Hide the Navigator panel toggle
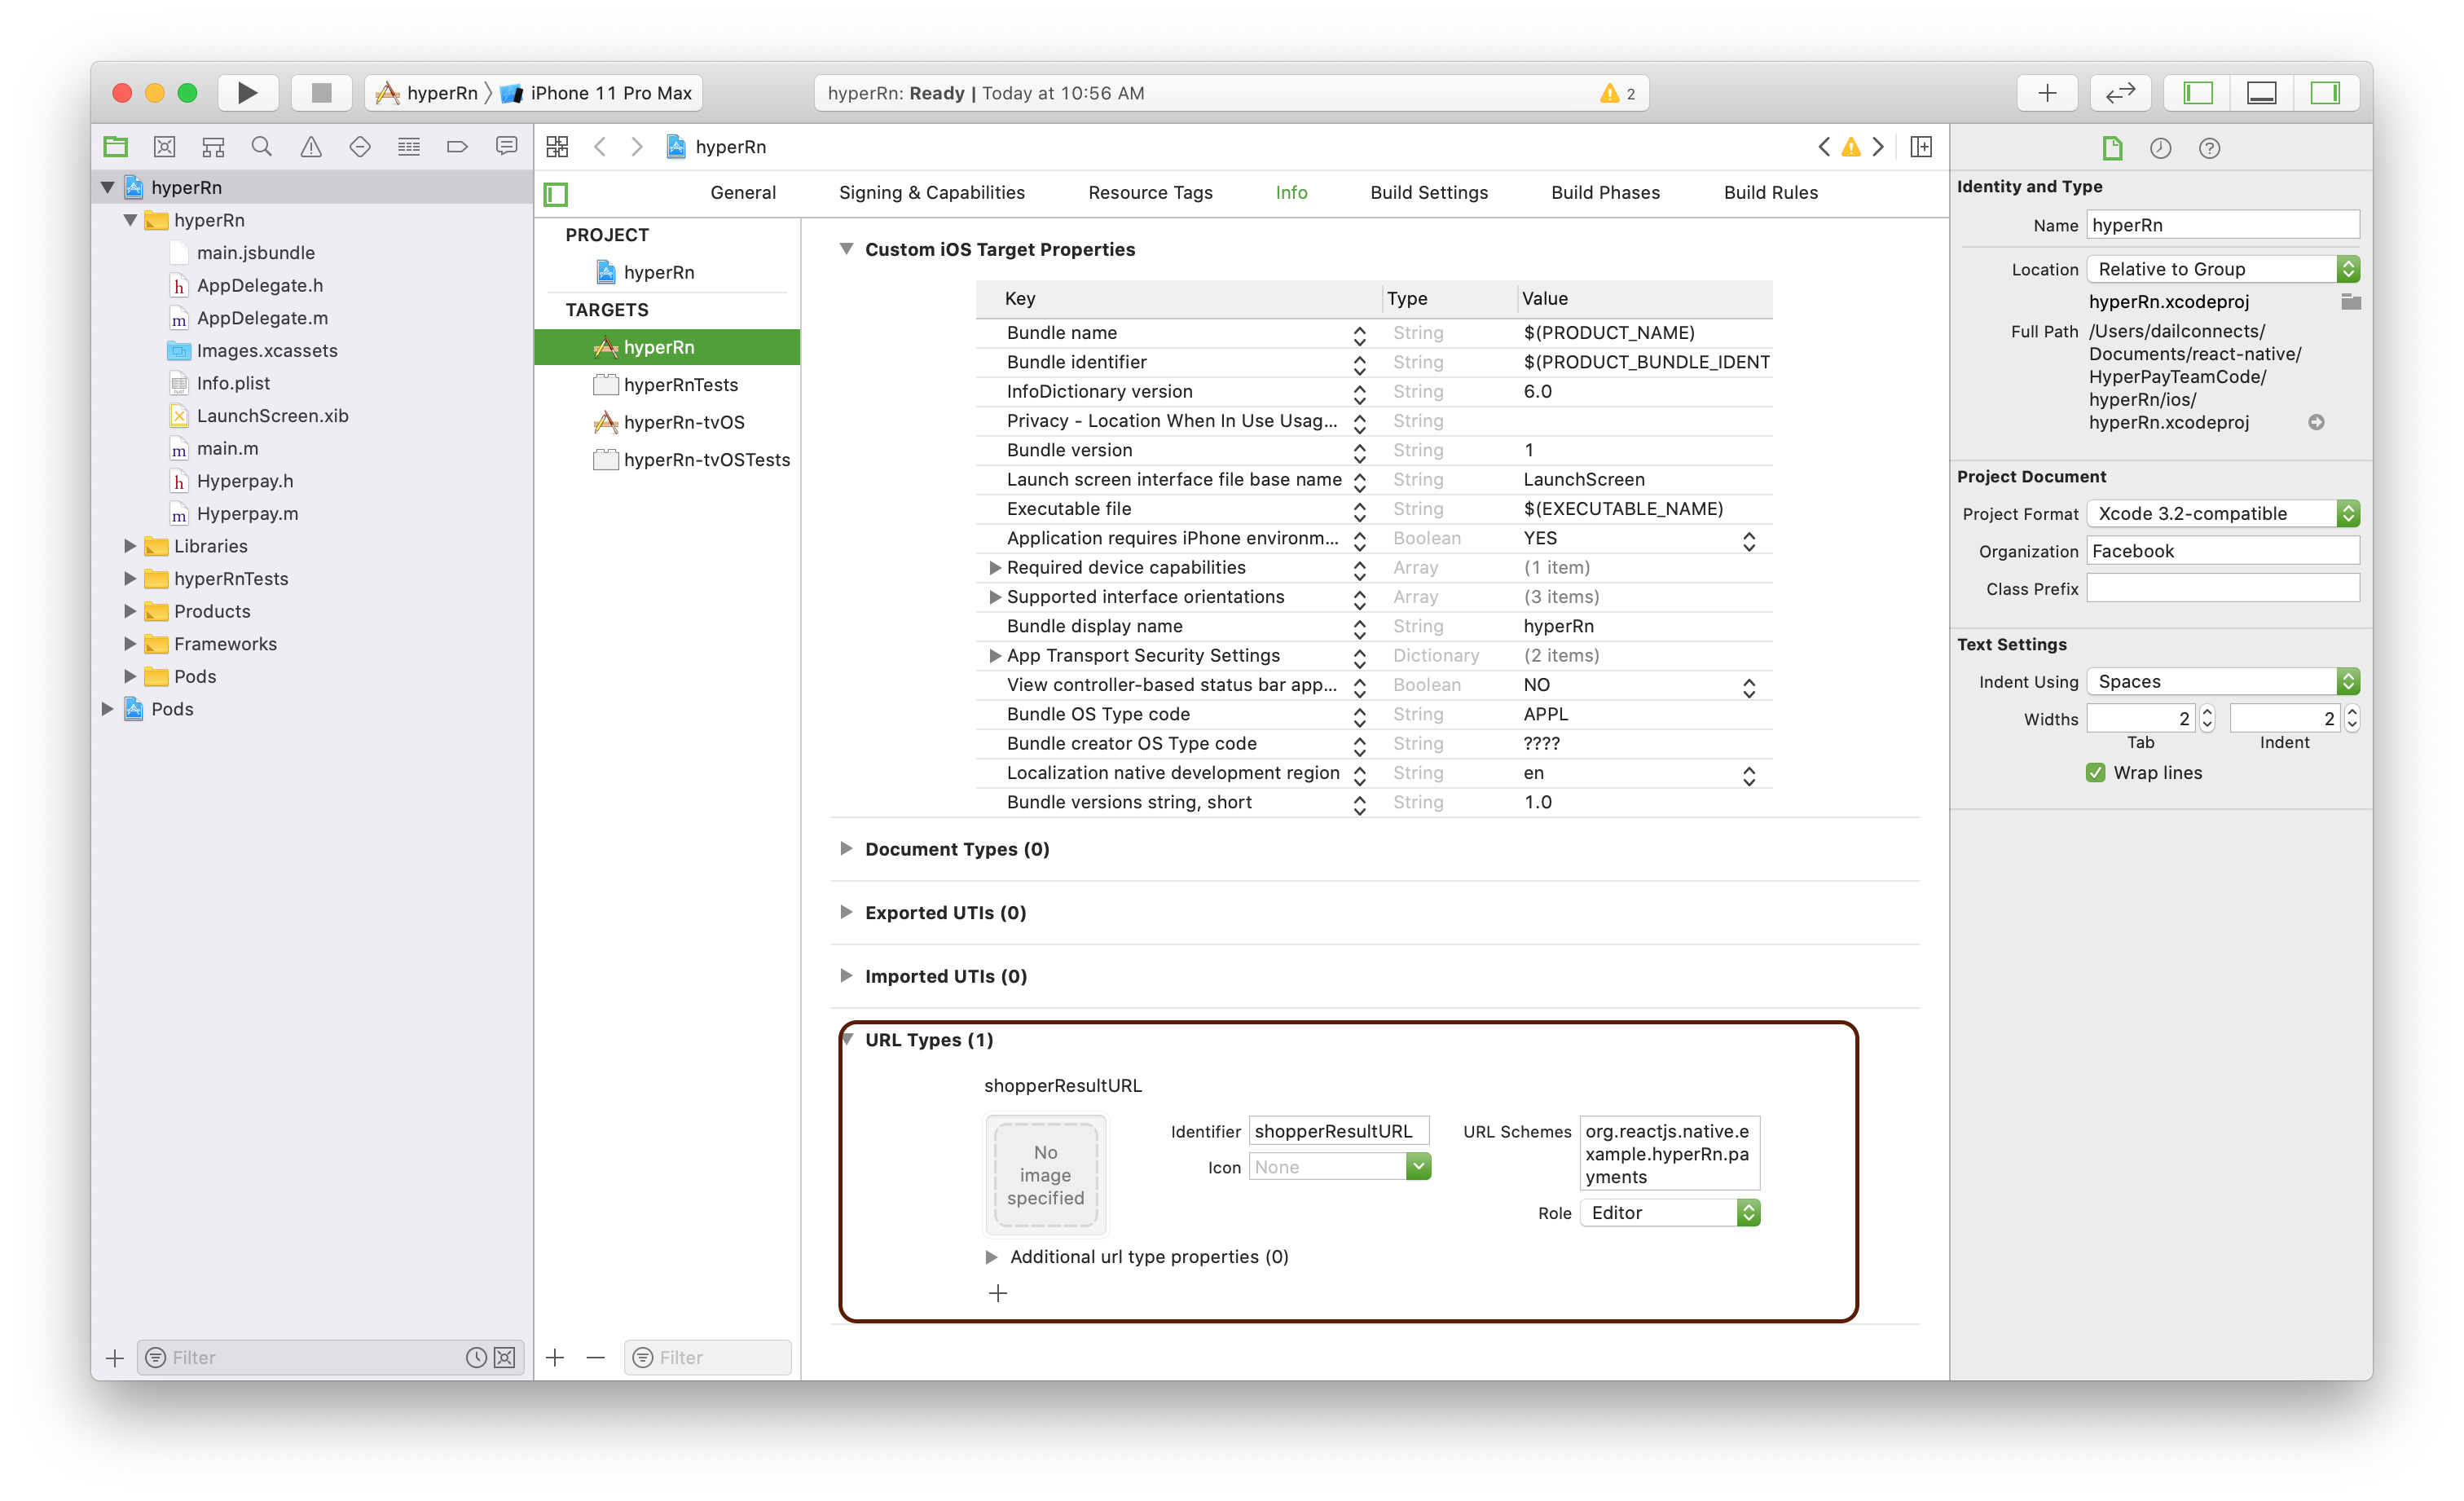The image size is (2464, 1501). 2197,93
